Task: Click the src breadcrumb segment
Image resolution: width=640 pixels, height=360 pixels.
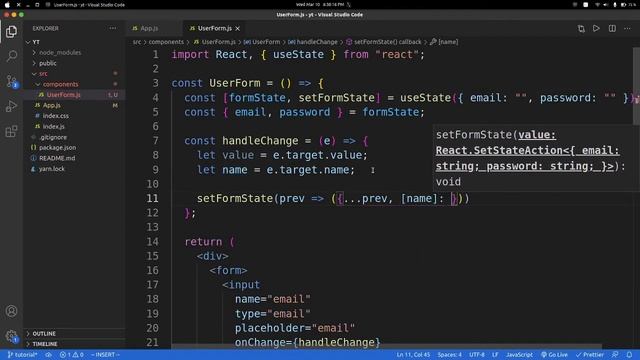Action: coord(137,42)
